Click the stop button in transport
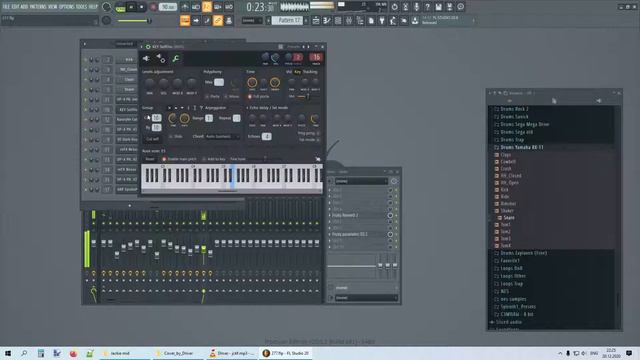 [142, 7]
